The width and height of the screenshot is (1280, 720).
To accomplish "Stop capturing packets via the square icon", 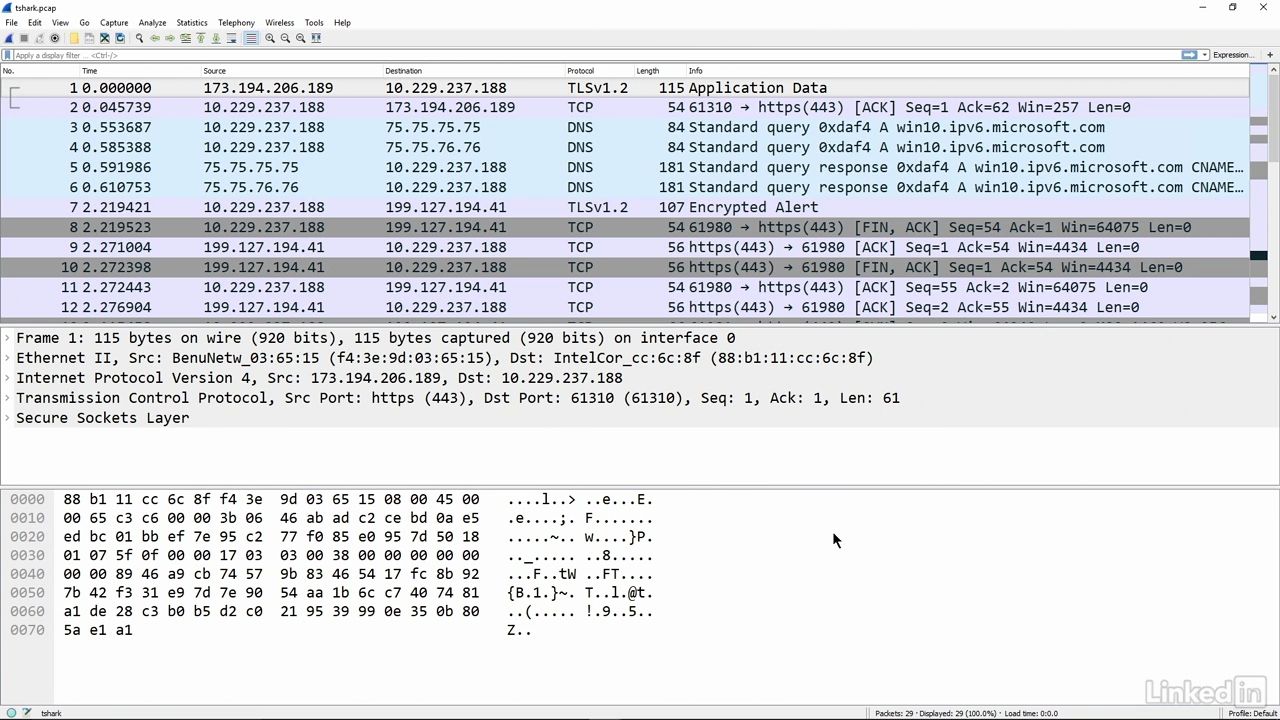I will point(24,38).
